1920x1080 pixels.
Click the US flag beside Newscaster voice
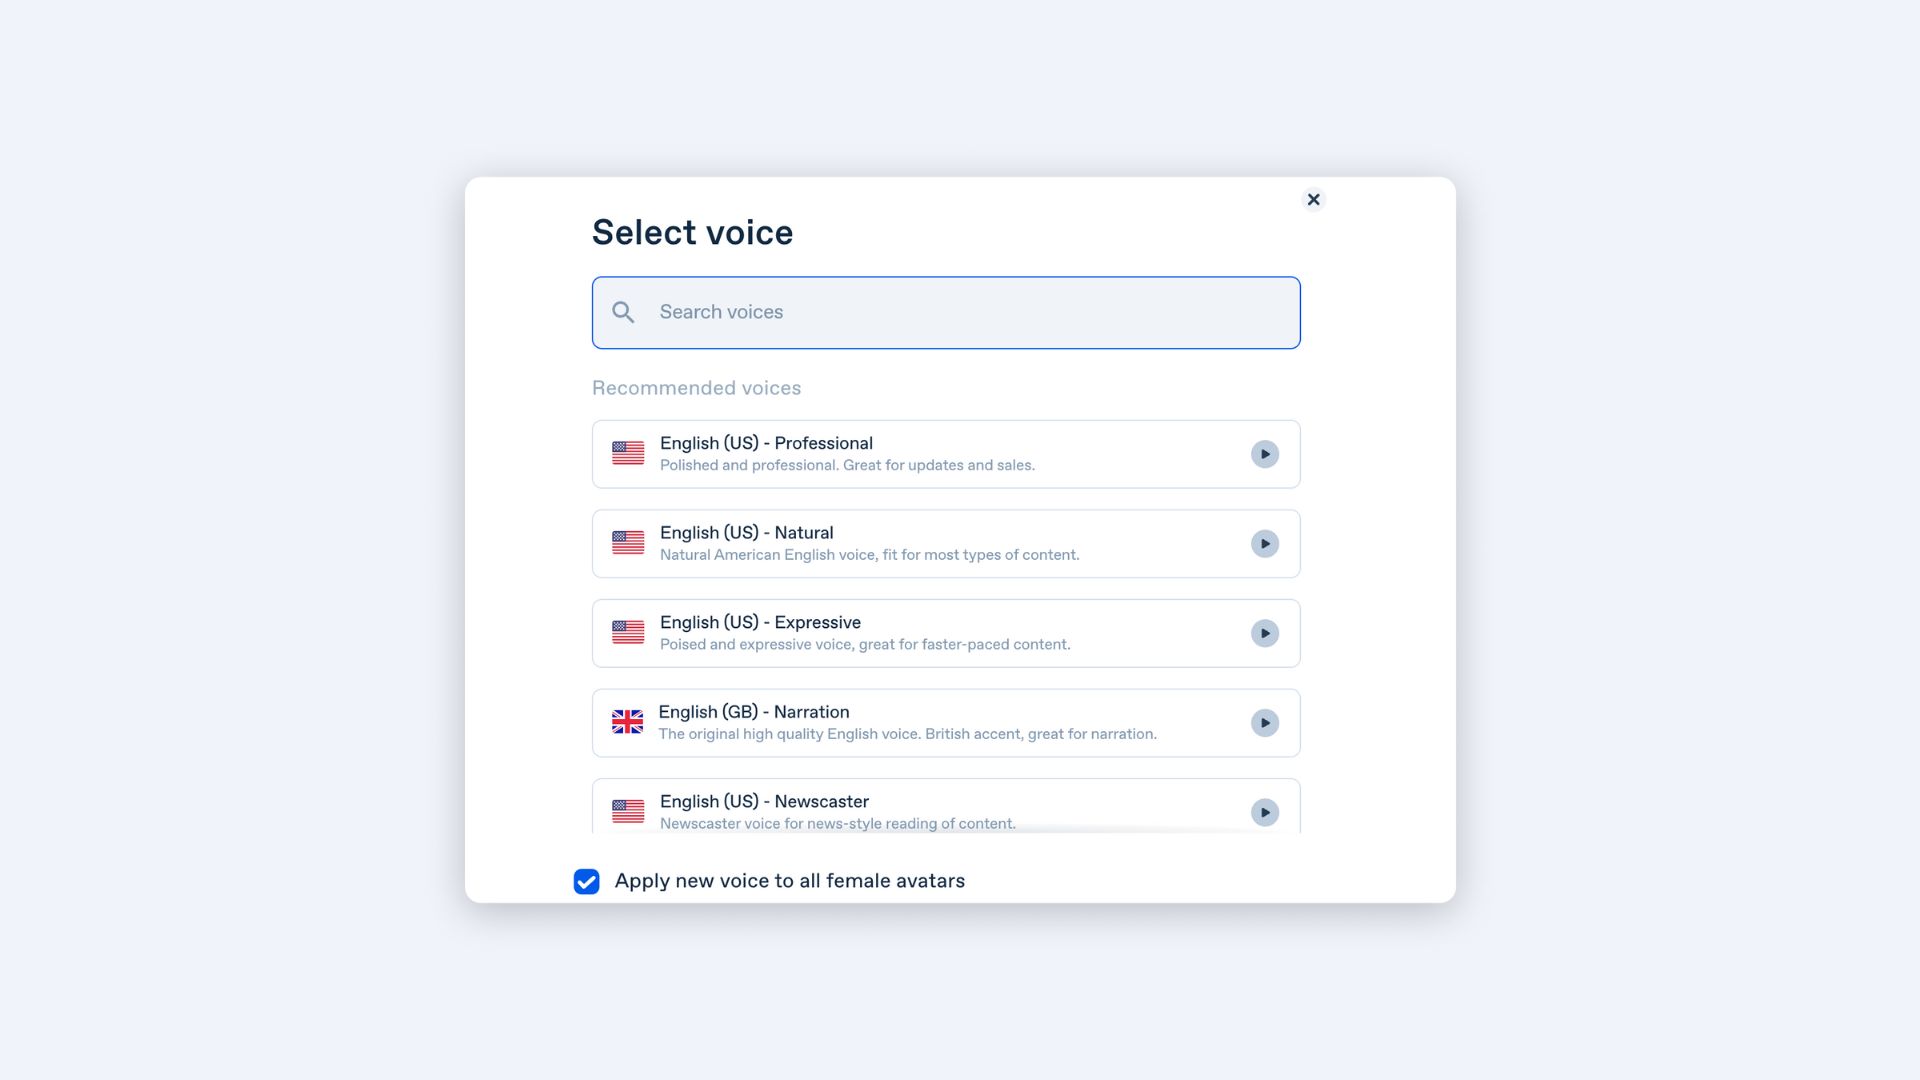coord(628,811)
